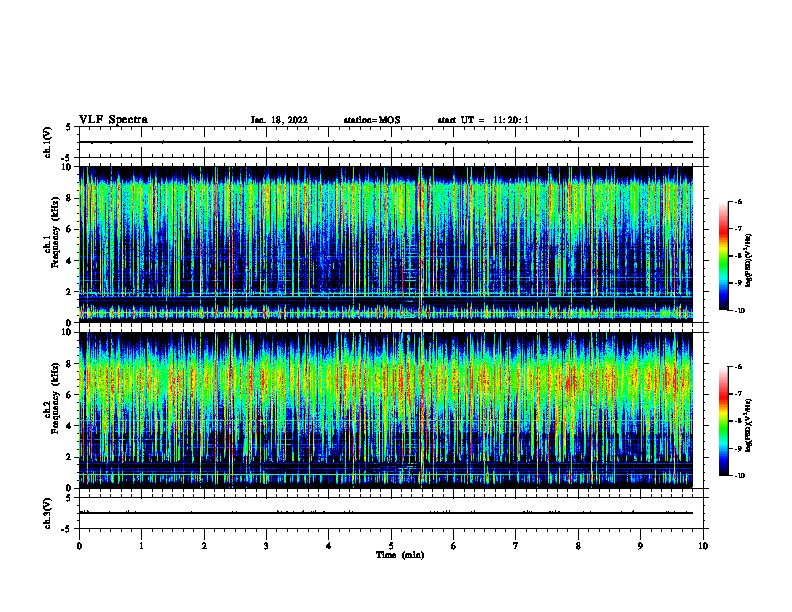Click the -10 value on ch.2 color bar
Viewport: 792px width, 612px height.
[739, 476]
